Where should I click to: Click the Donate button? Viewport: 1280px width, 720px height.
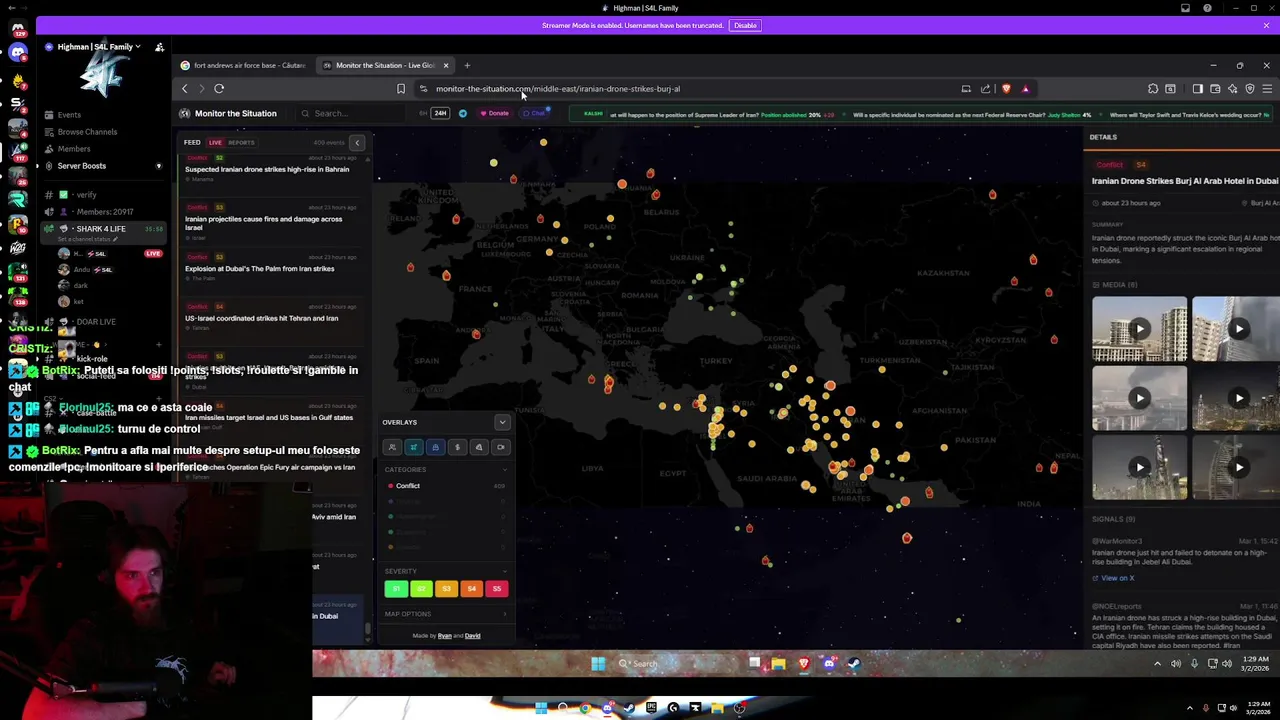(495, 113)
